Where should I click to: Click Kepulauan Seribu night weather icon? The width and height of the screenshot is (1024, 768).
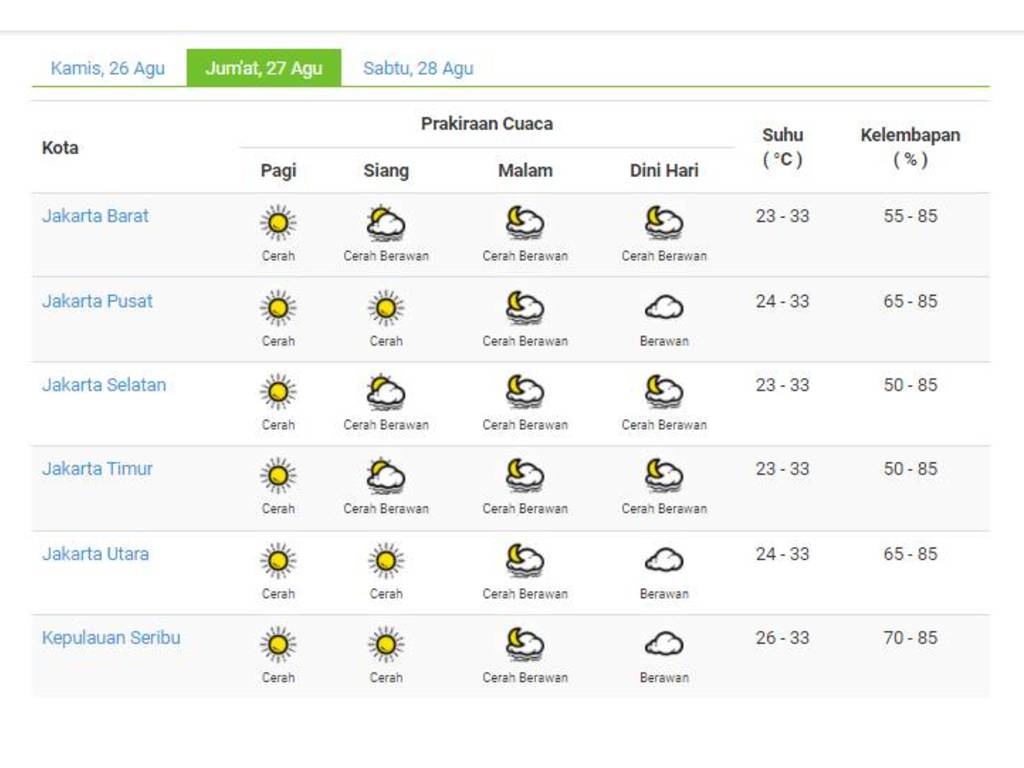(x=524, y=644)
